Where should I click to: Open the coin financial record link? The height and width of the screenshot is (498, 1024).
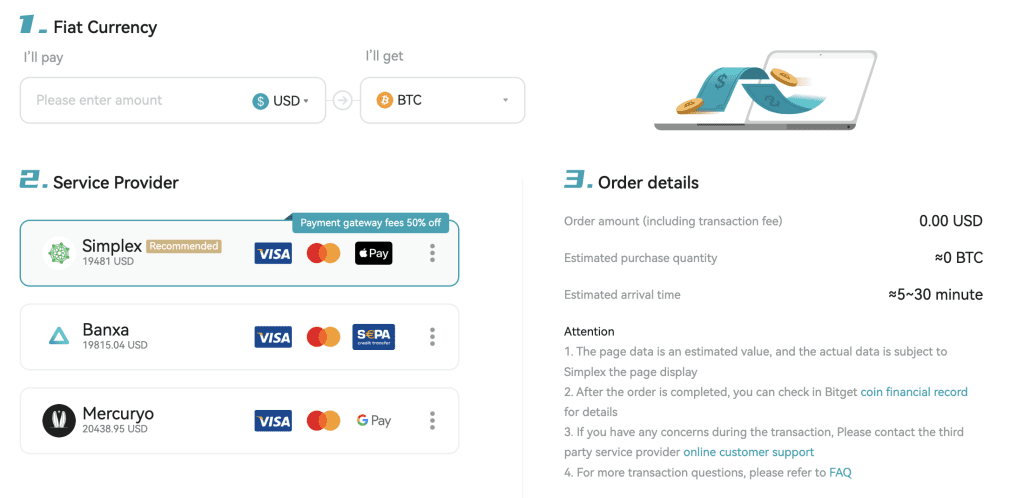click(914, 392)
